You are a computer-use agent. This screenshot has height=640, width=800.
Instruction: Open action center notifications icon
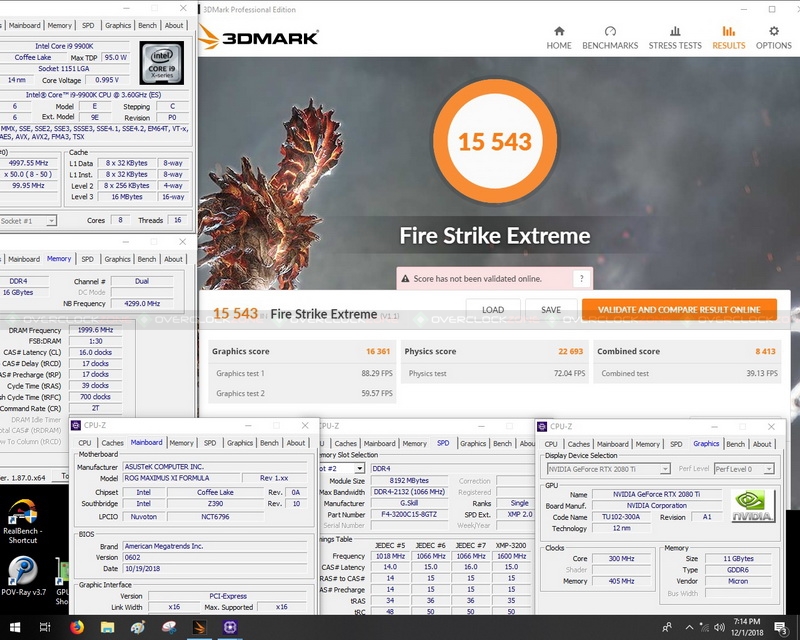pos(780,627)
